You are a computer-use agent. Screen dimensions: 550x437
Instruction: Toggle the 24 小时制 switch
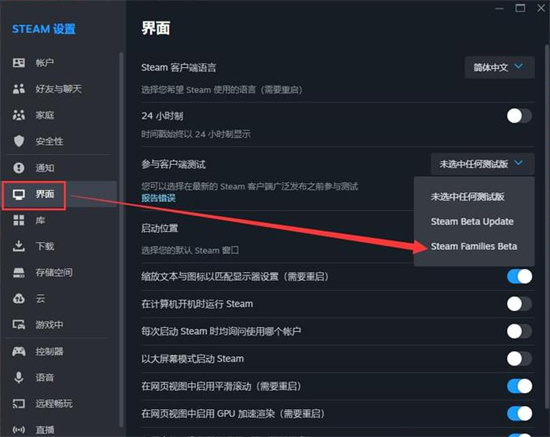pos(519,116)
